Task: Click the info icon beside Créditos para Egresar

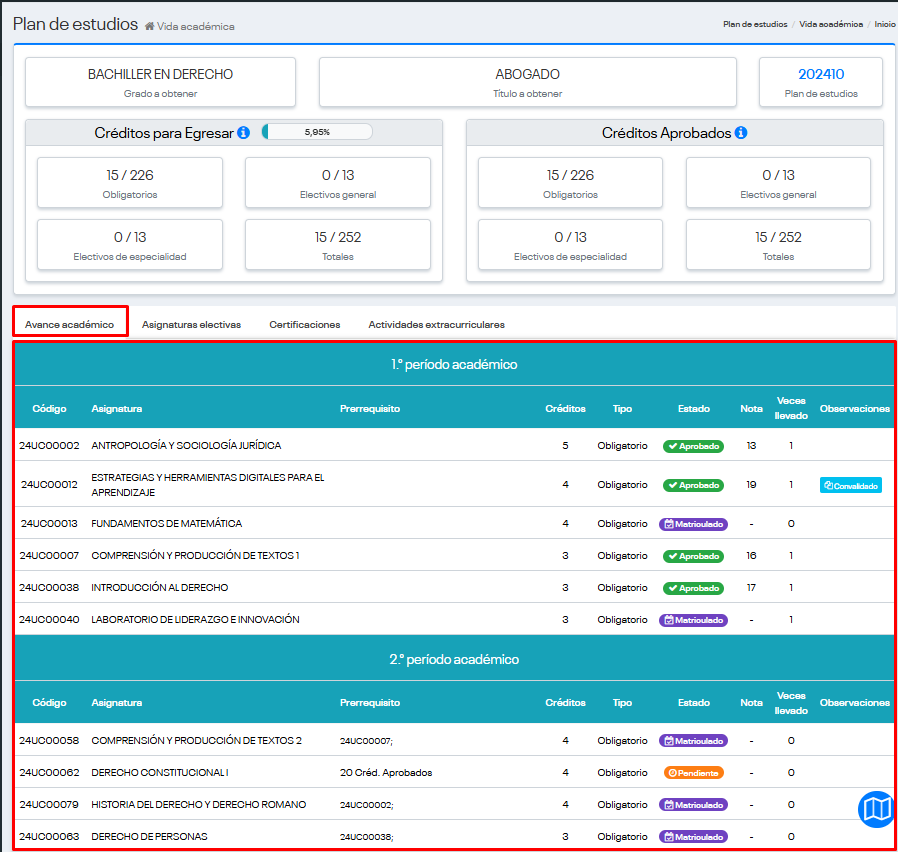Action: tap(243, 133)
